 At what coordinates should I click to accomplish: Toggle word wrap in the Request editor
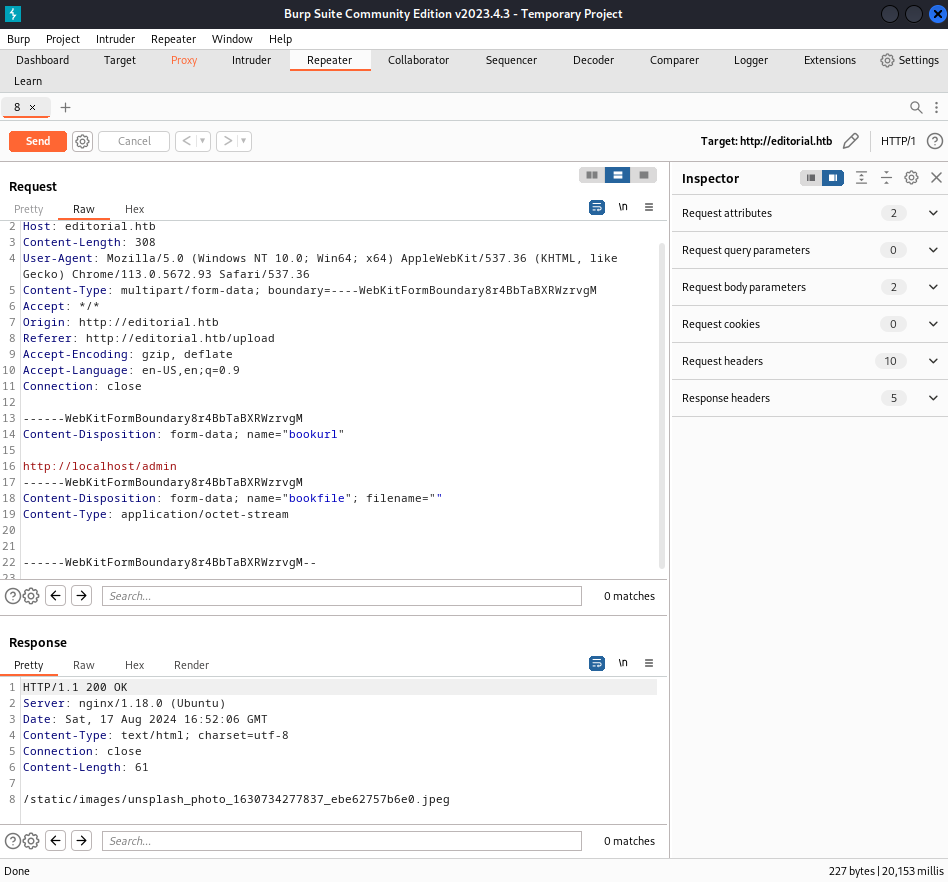(x=597, y=207)
